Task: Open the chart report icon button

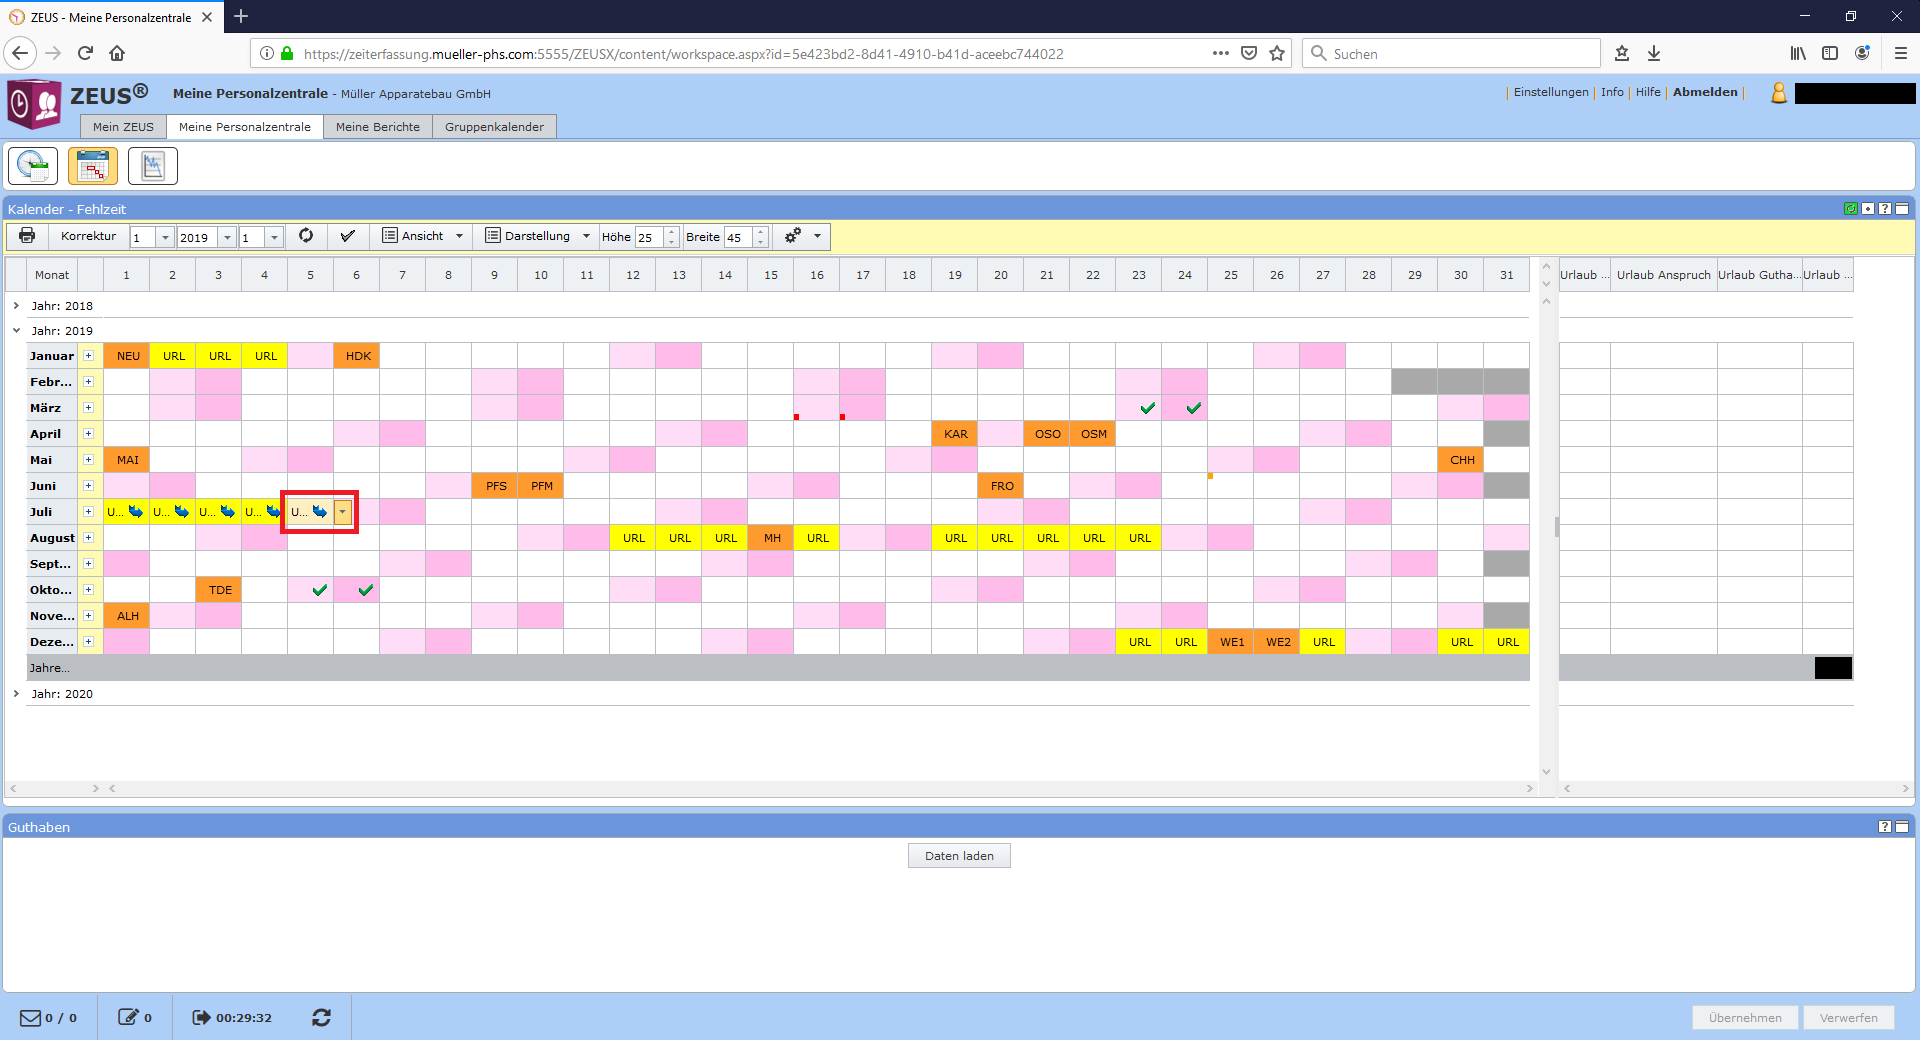Action: click(x=153, y=166)
